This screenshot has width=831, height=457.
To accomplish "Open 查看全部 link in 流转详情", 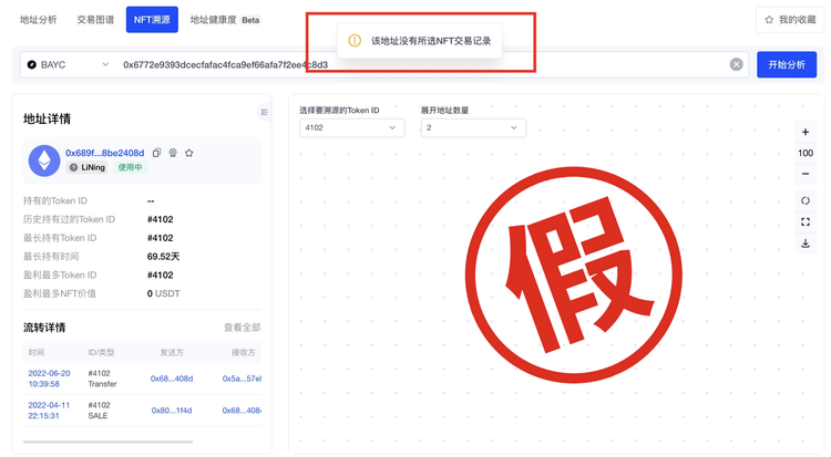I will (242, 328).
